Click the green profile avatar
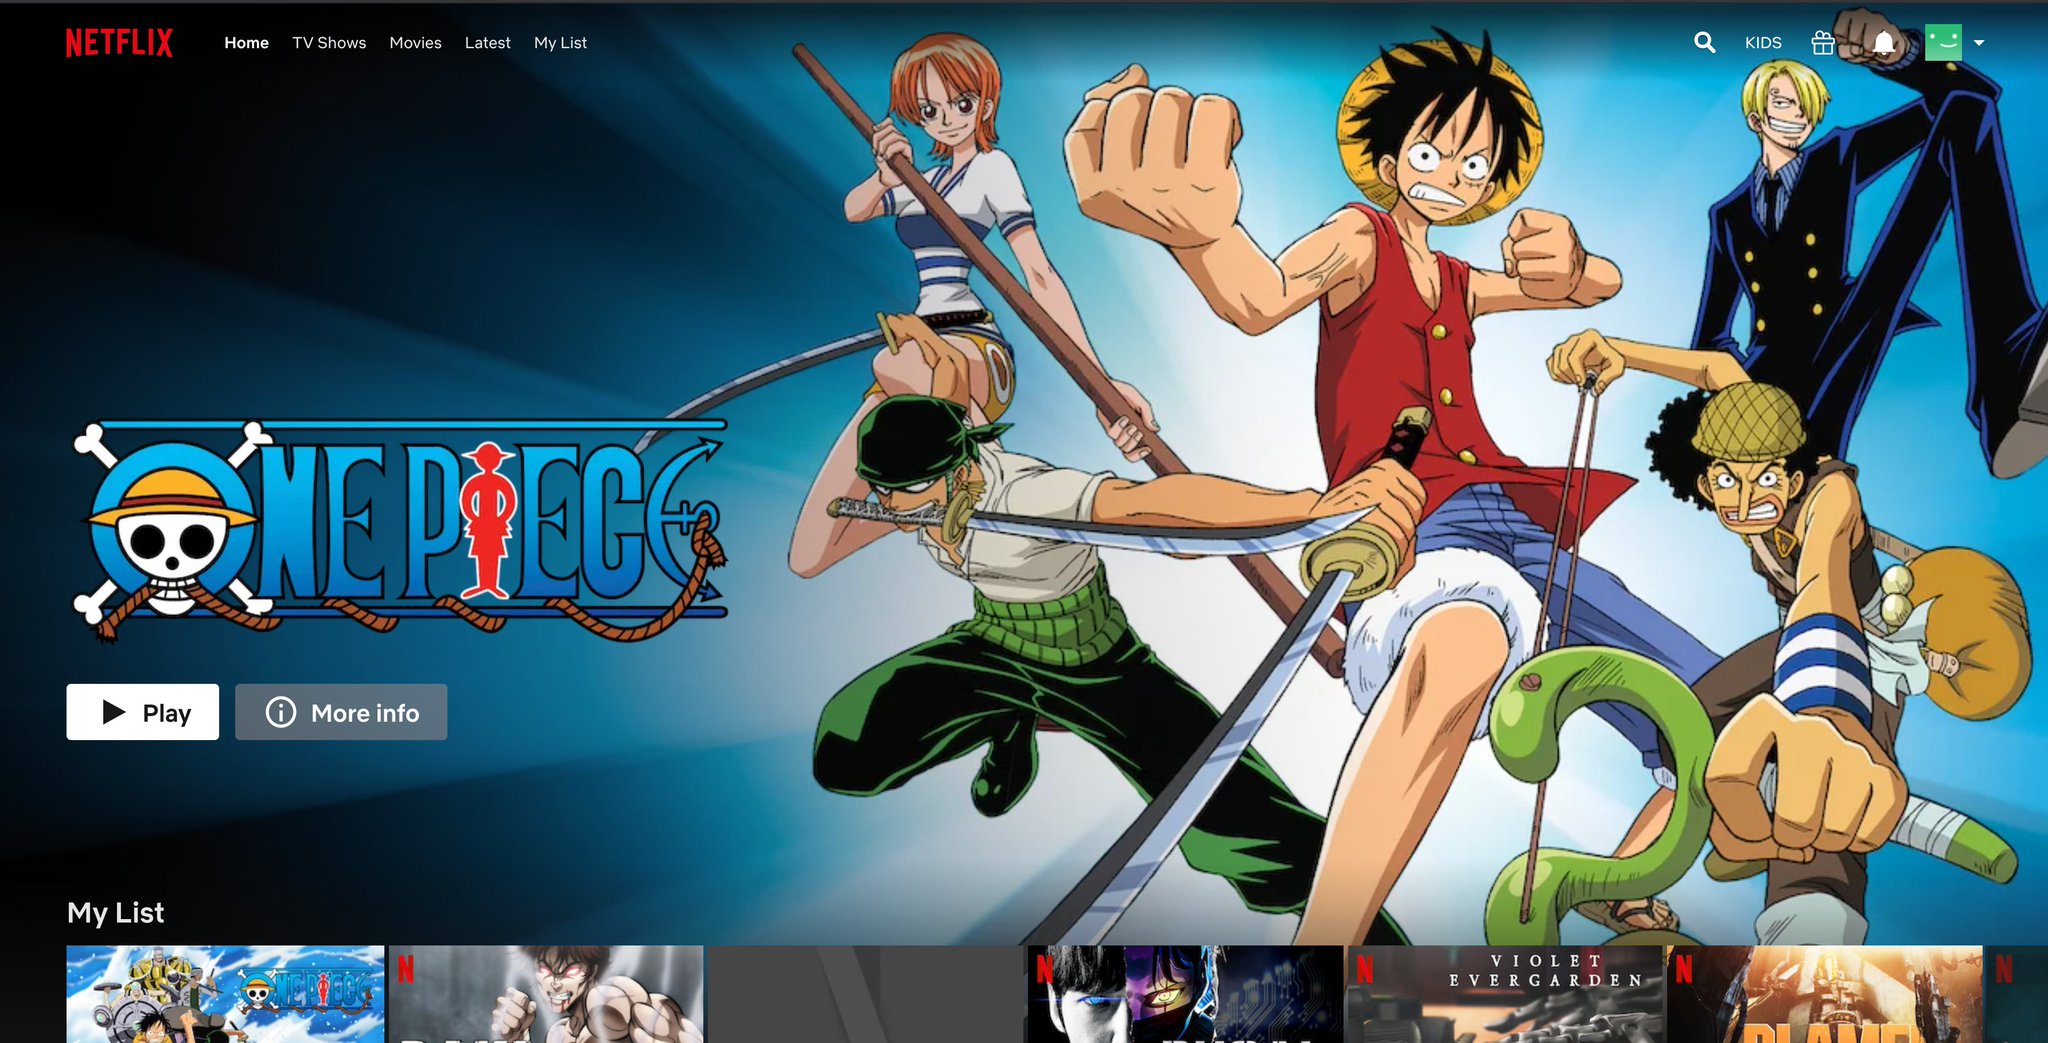 (x=1943, y=42)
